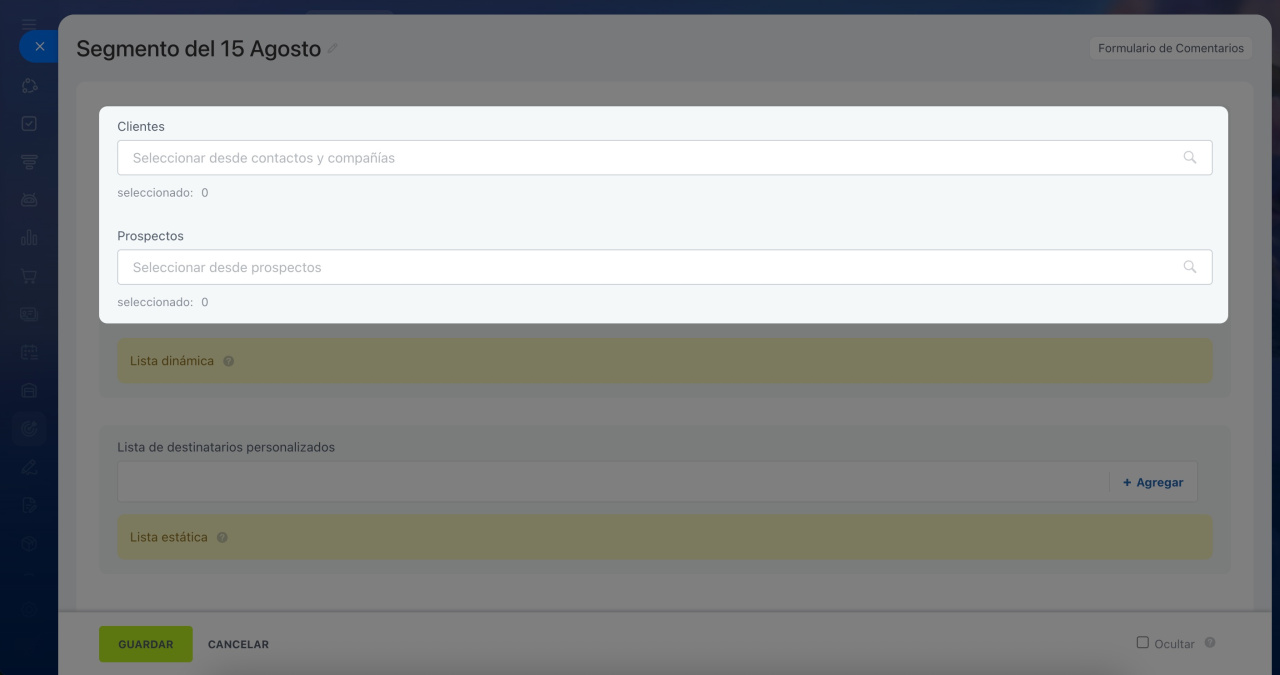Open the store box icon in sidebar
The width and height of the screenshot is (1280, 675).
[29, 390]
